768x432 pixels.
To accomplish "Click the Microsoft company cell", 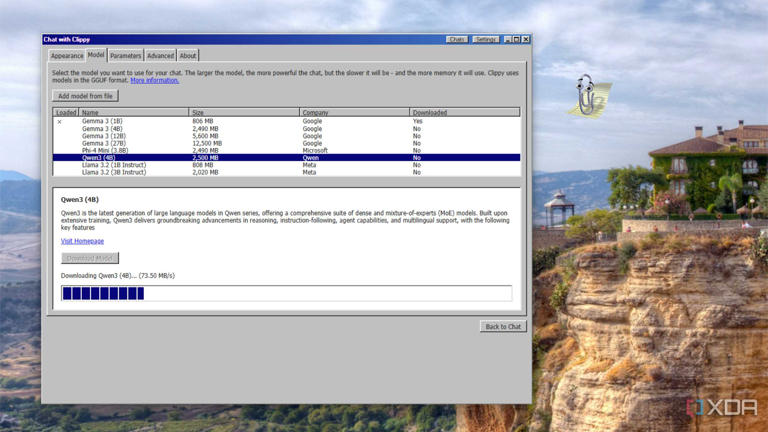I will tap(315, 150).
